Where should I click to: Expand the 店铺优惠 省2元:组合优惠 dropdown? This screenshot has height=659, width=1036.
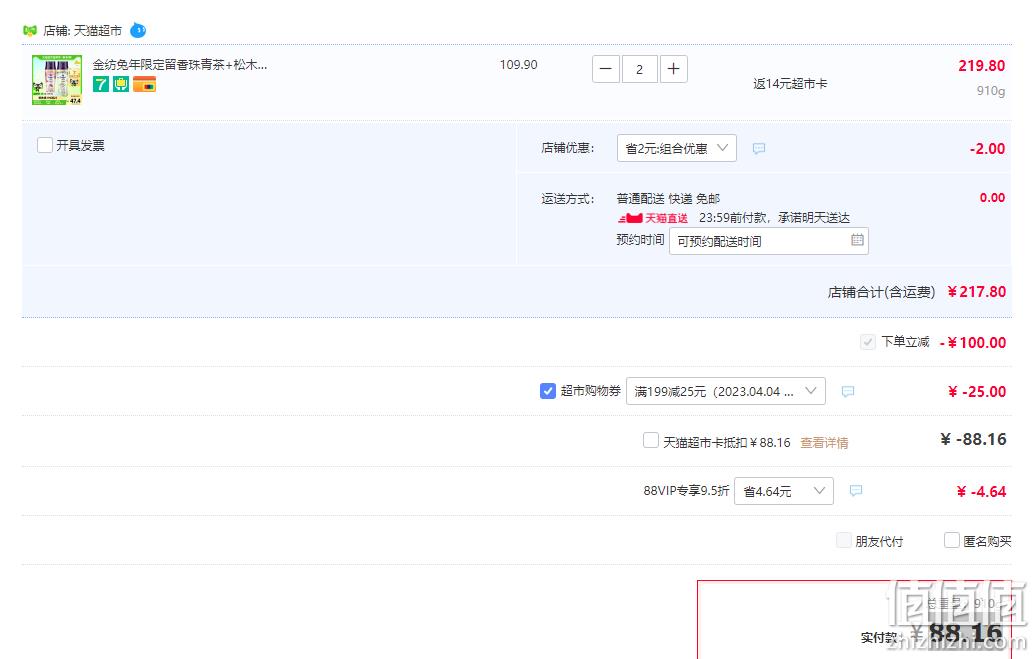pos(677,148)
